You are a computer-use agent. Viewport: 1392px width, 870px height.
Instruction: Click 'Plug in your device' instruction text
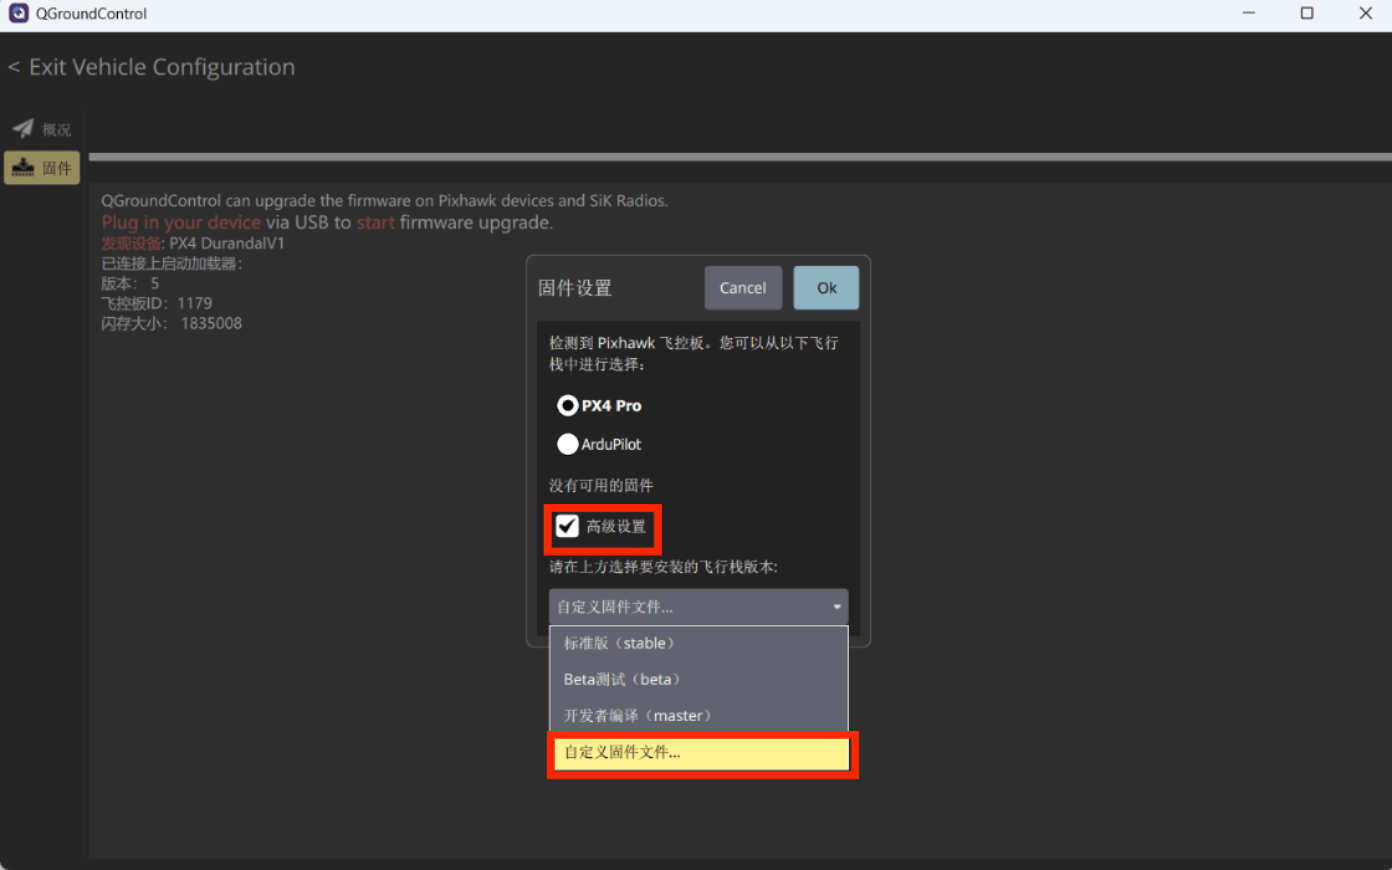click(x=181, y=222)
